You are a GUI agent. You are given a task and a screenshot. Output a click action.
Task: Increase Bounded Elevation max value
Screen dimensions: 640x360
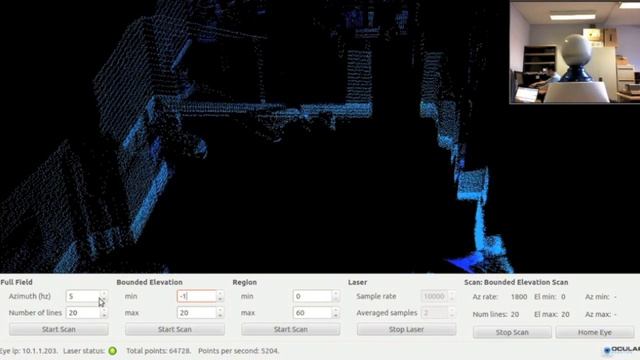[220, 310]
